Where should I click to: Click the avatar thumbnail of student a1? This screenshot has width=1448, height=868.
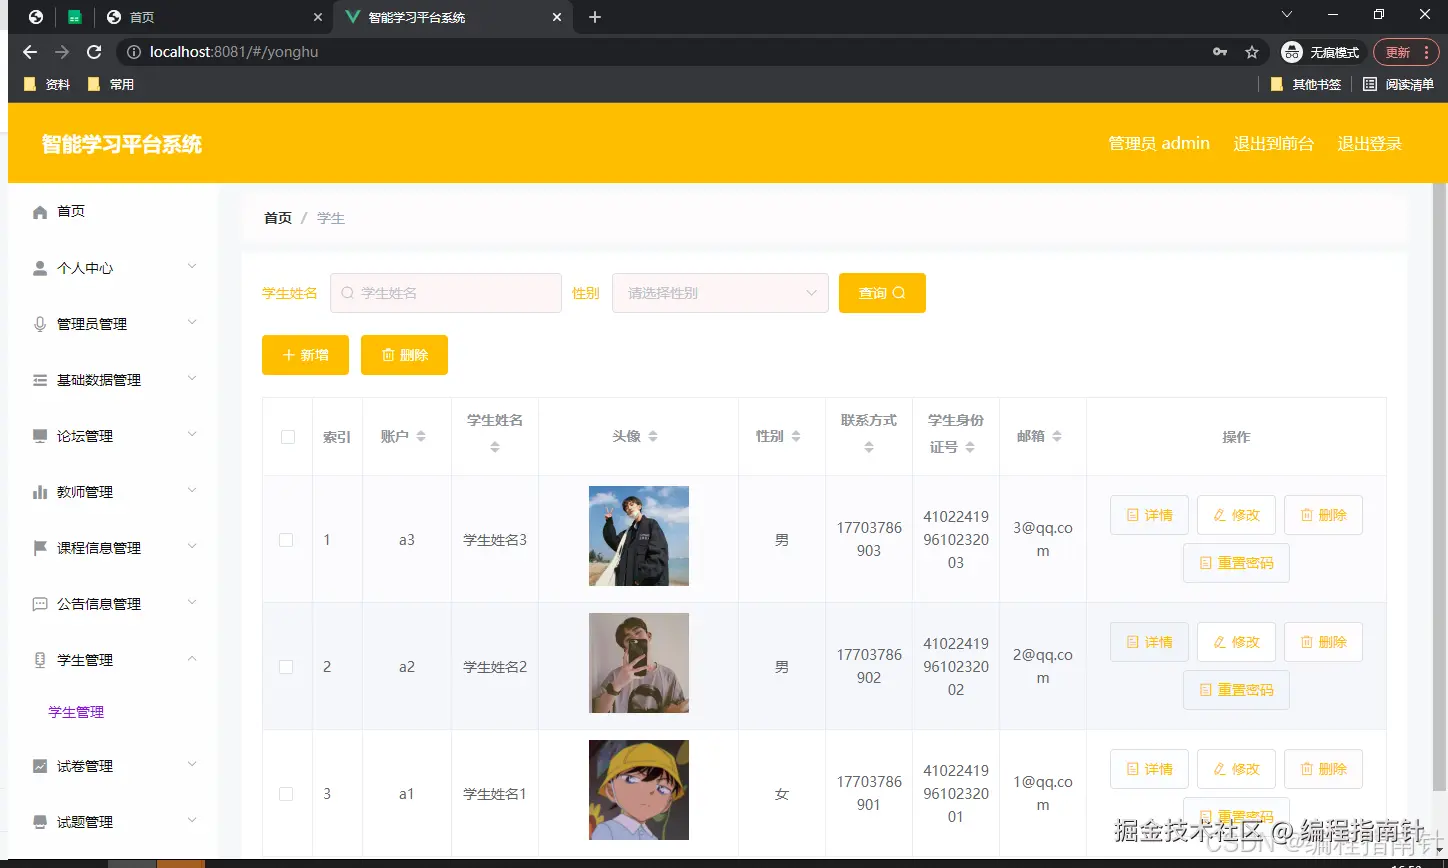click(x=639, y=790)
